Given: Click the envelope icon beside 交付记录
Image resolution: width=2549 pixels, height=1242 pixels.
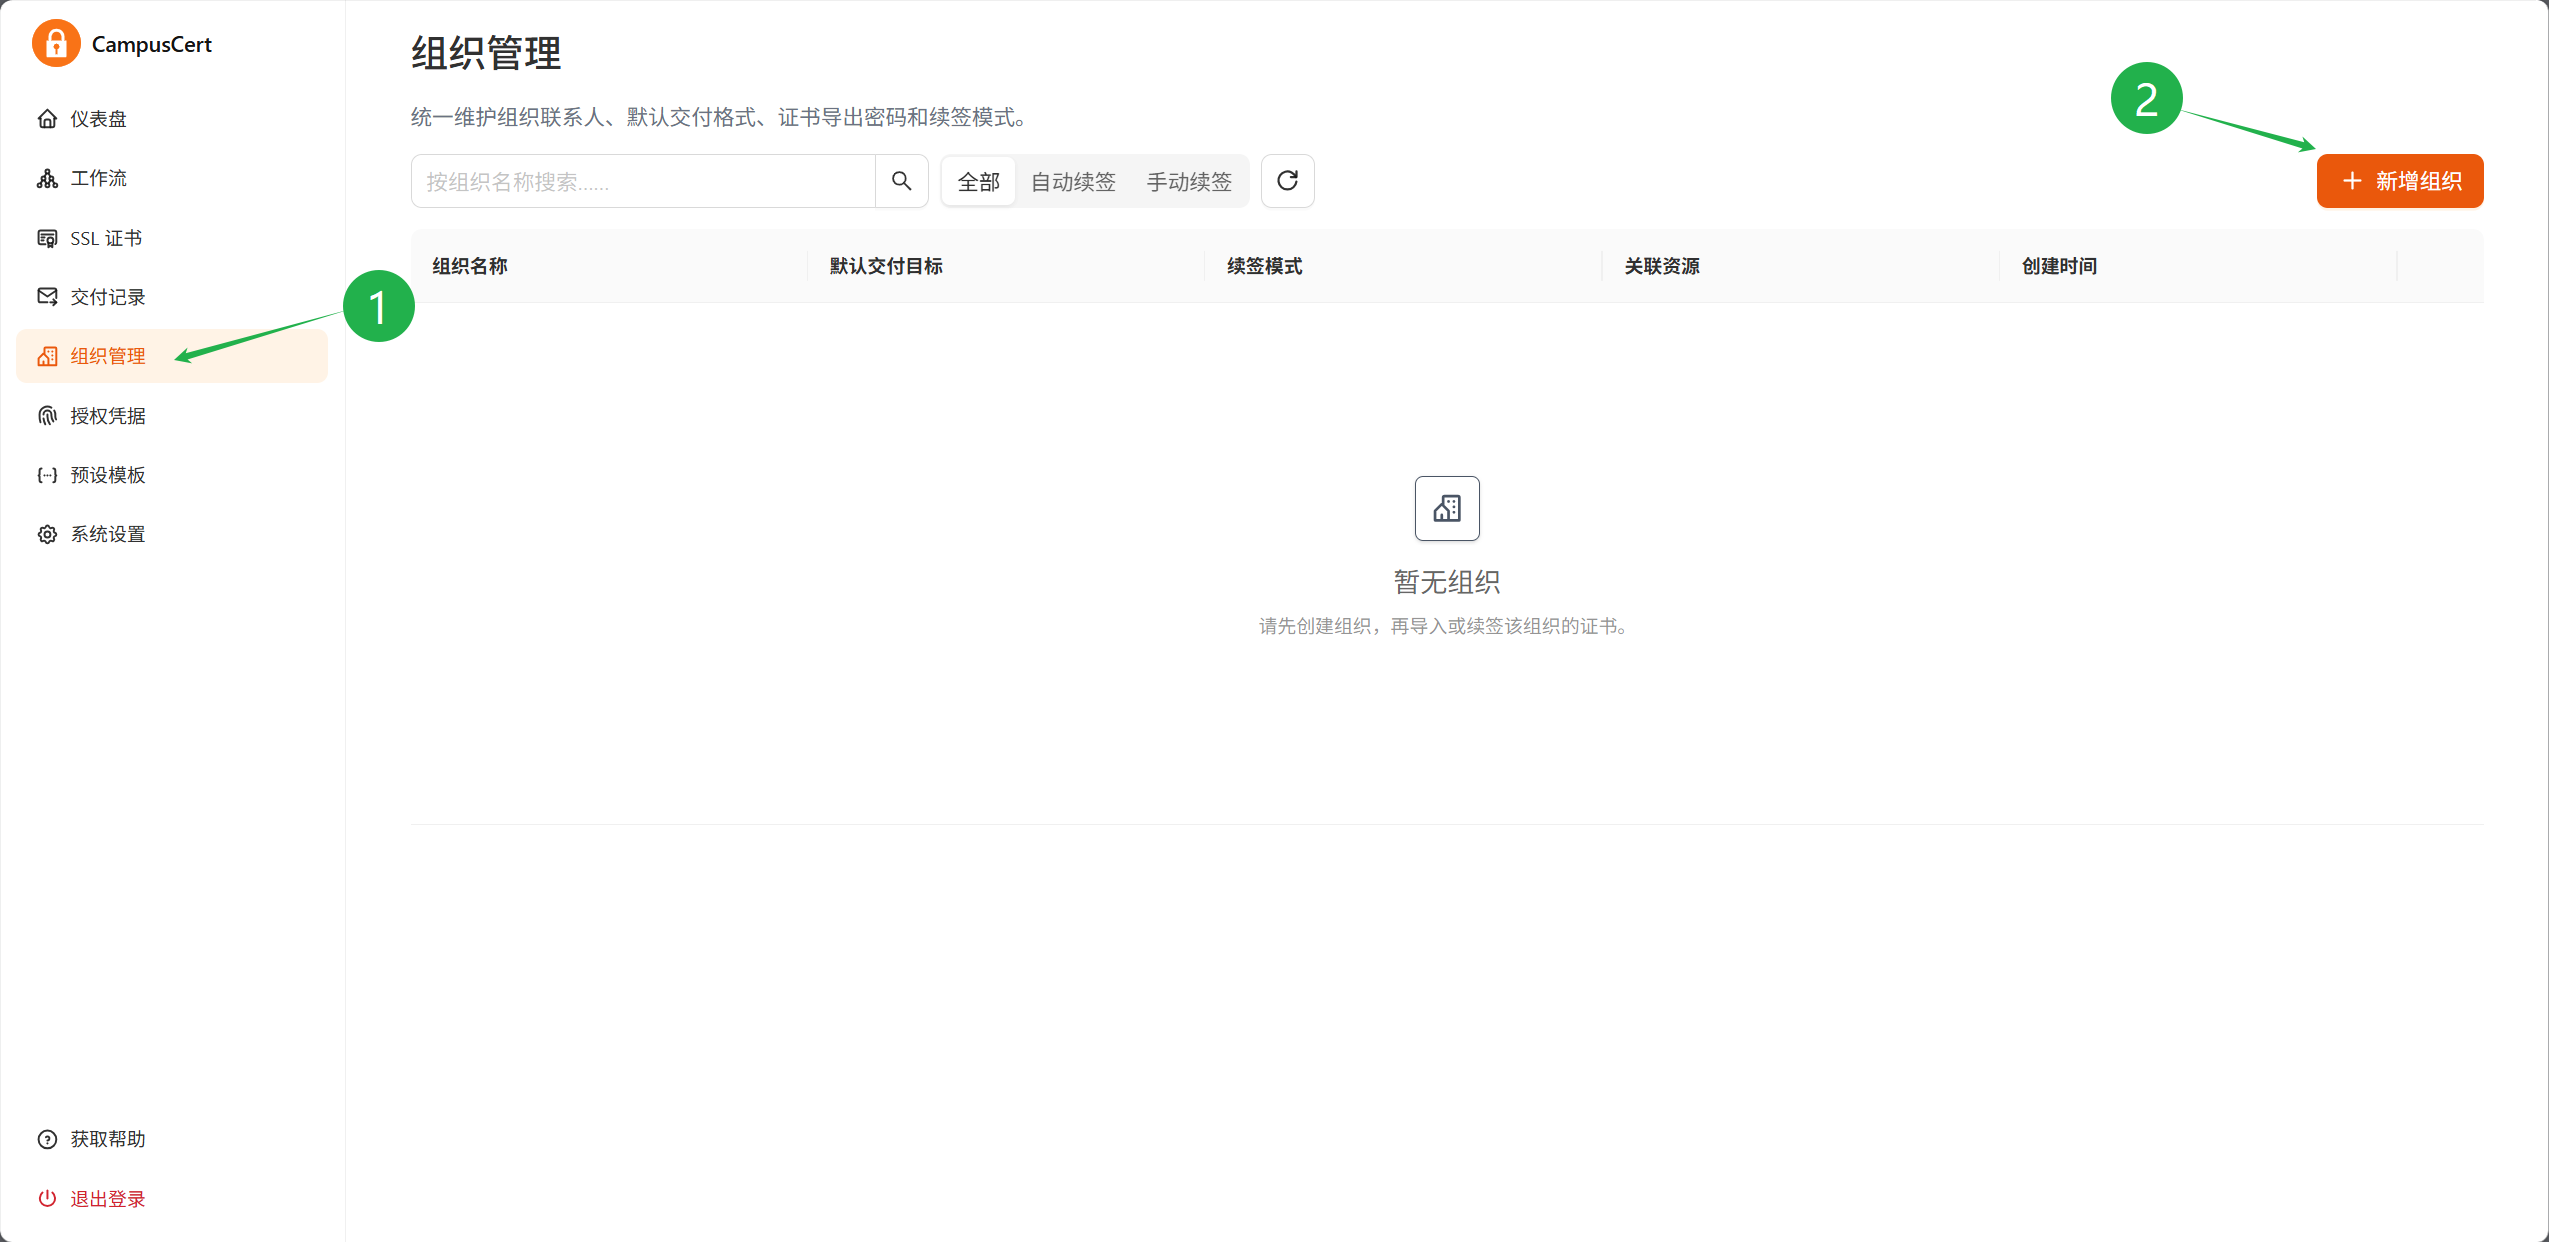Looking at the screenshot, I should [x=47, y=297].
